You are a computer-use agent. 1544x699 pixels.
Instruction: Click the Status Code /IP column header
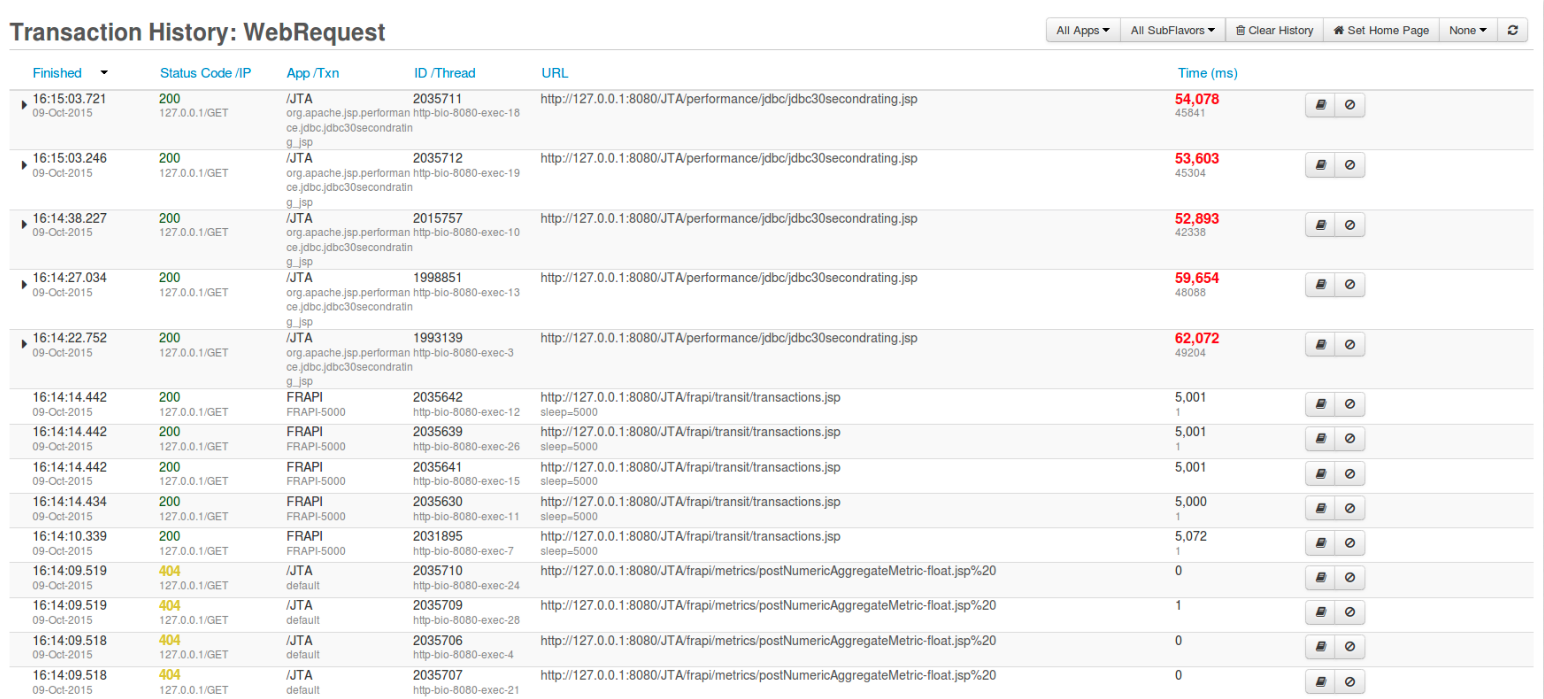(205, 72)
